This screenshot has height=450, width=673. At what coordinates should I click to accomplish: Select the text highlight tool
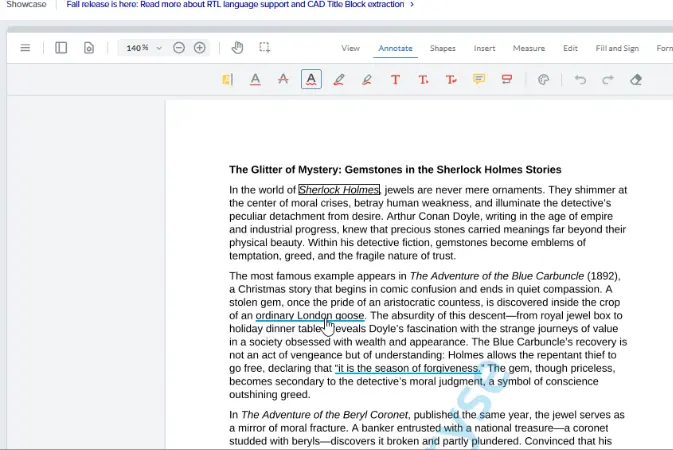click(227, 79)
